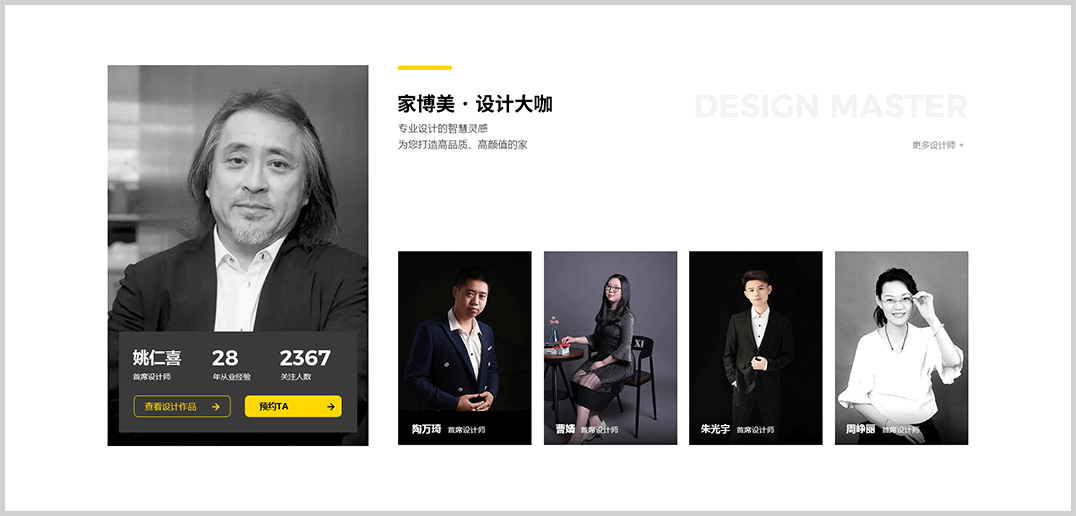The height and width of the screenshot is (516, 1076).
Task: Open designer 陶万琦's photo card
Action: pos(465,348)
